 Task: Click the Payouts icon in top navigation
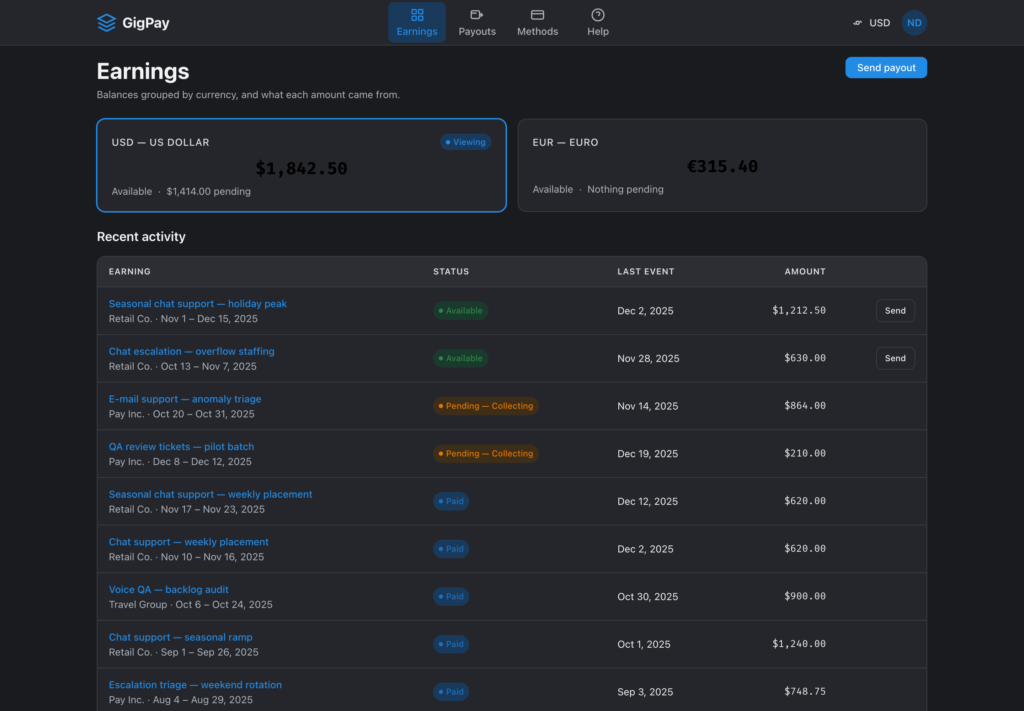click(x=477, y=14)
